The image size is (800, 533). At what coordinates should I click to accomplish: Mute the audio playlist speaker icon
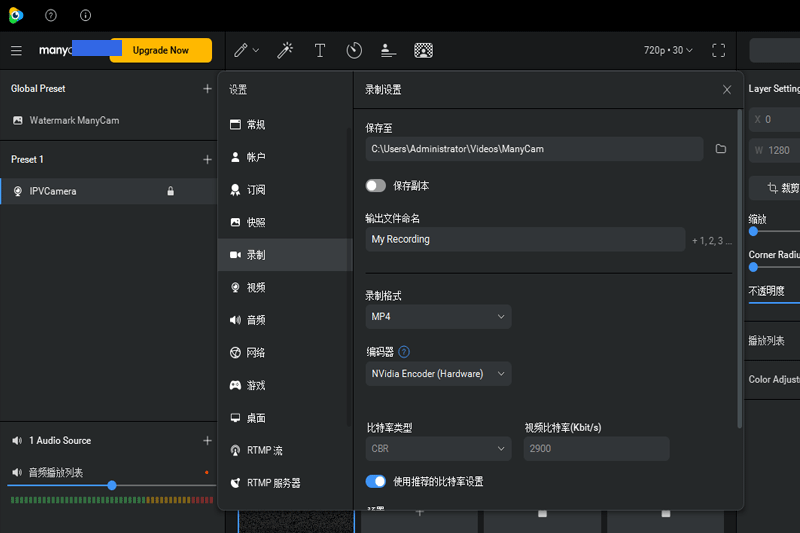click(17, 473)
